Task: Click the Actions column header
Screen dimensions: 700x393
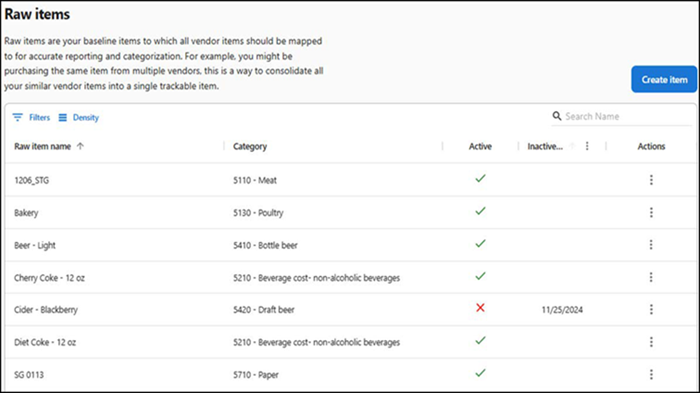Action: (651, 146)
